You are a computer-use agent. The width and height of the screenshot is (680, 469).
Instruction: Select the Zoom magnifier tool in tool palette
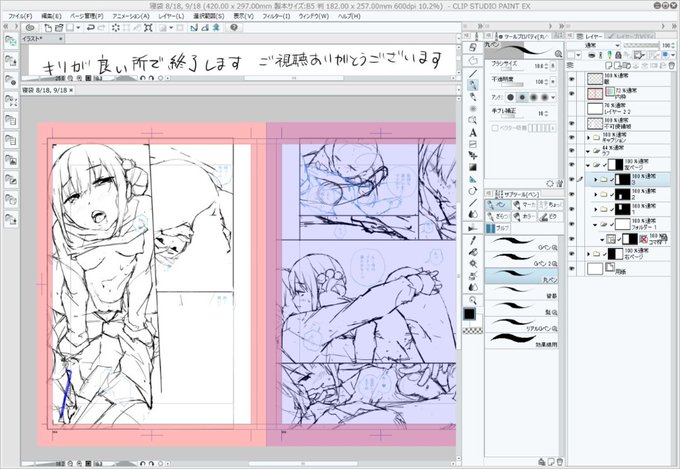(473, 300)
